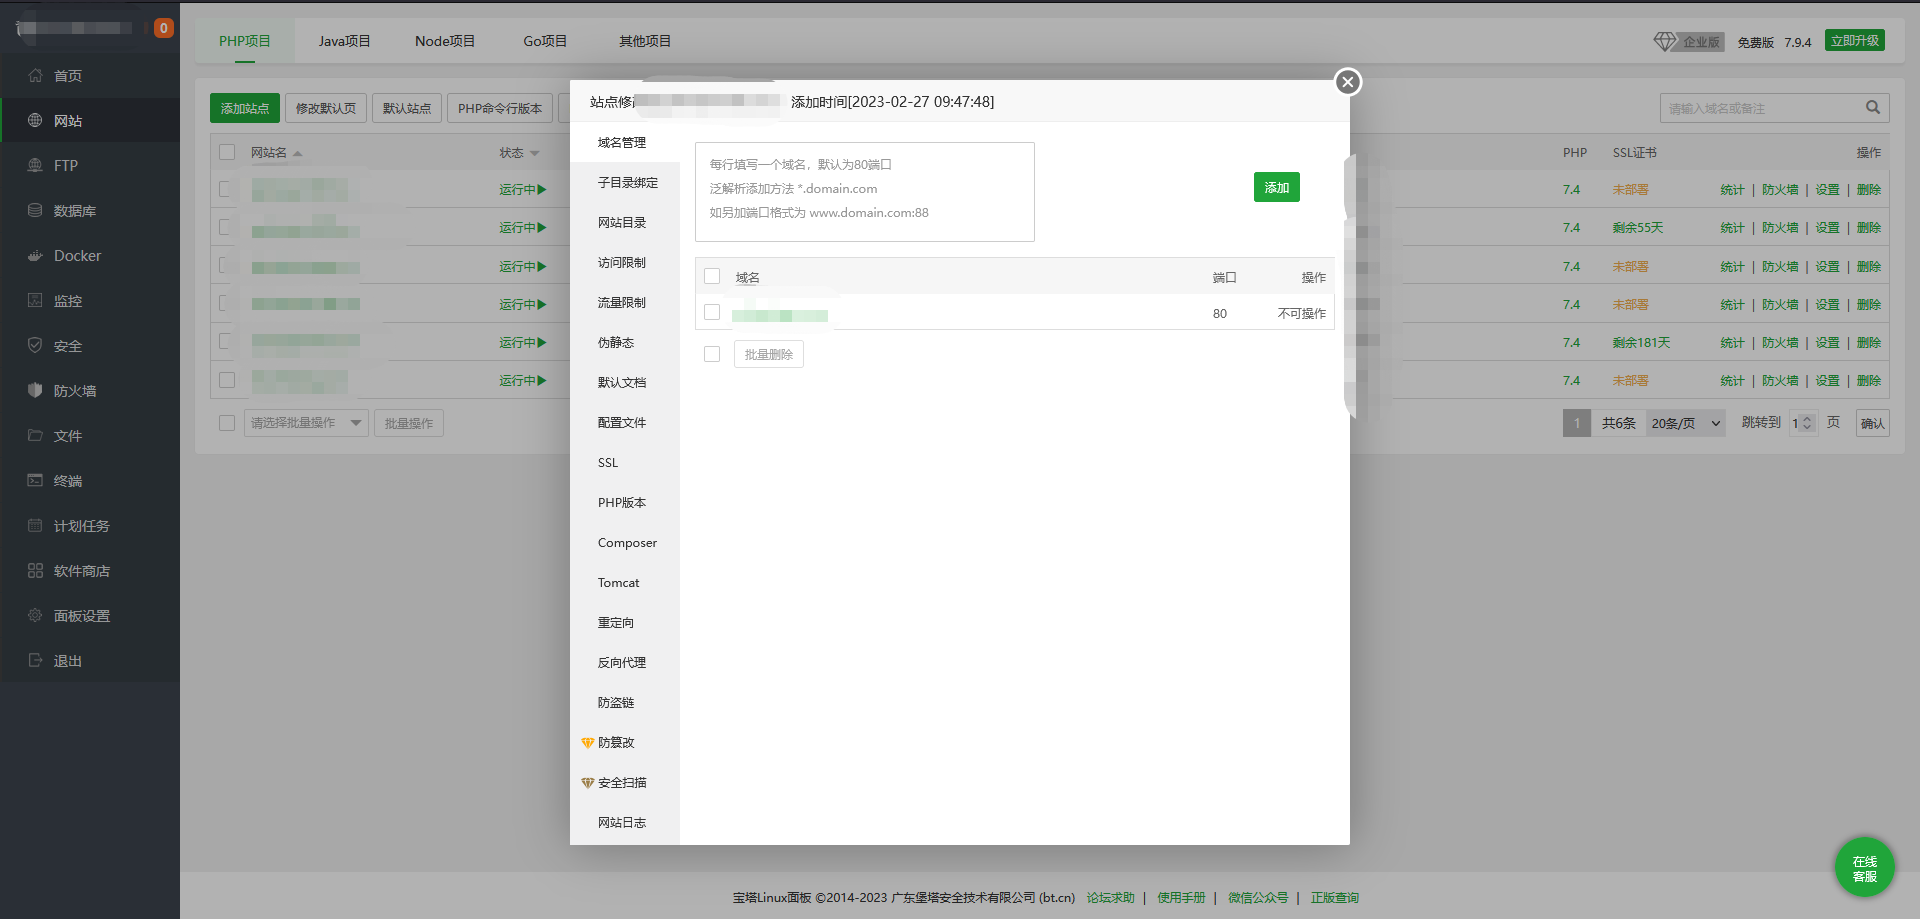
Task: Click the database icon in sidebar
Action: click(x=35, y=211)
